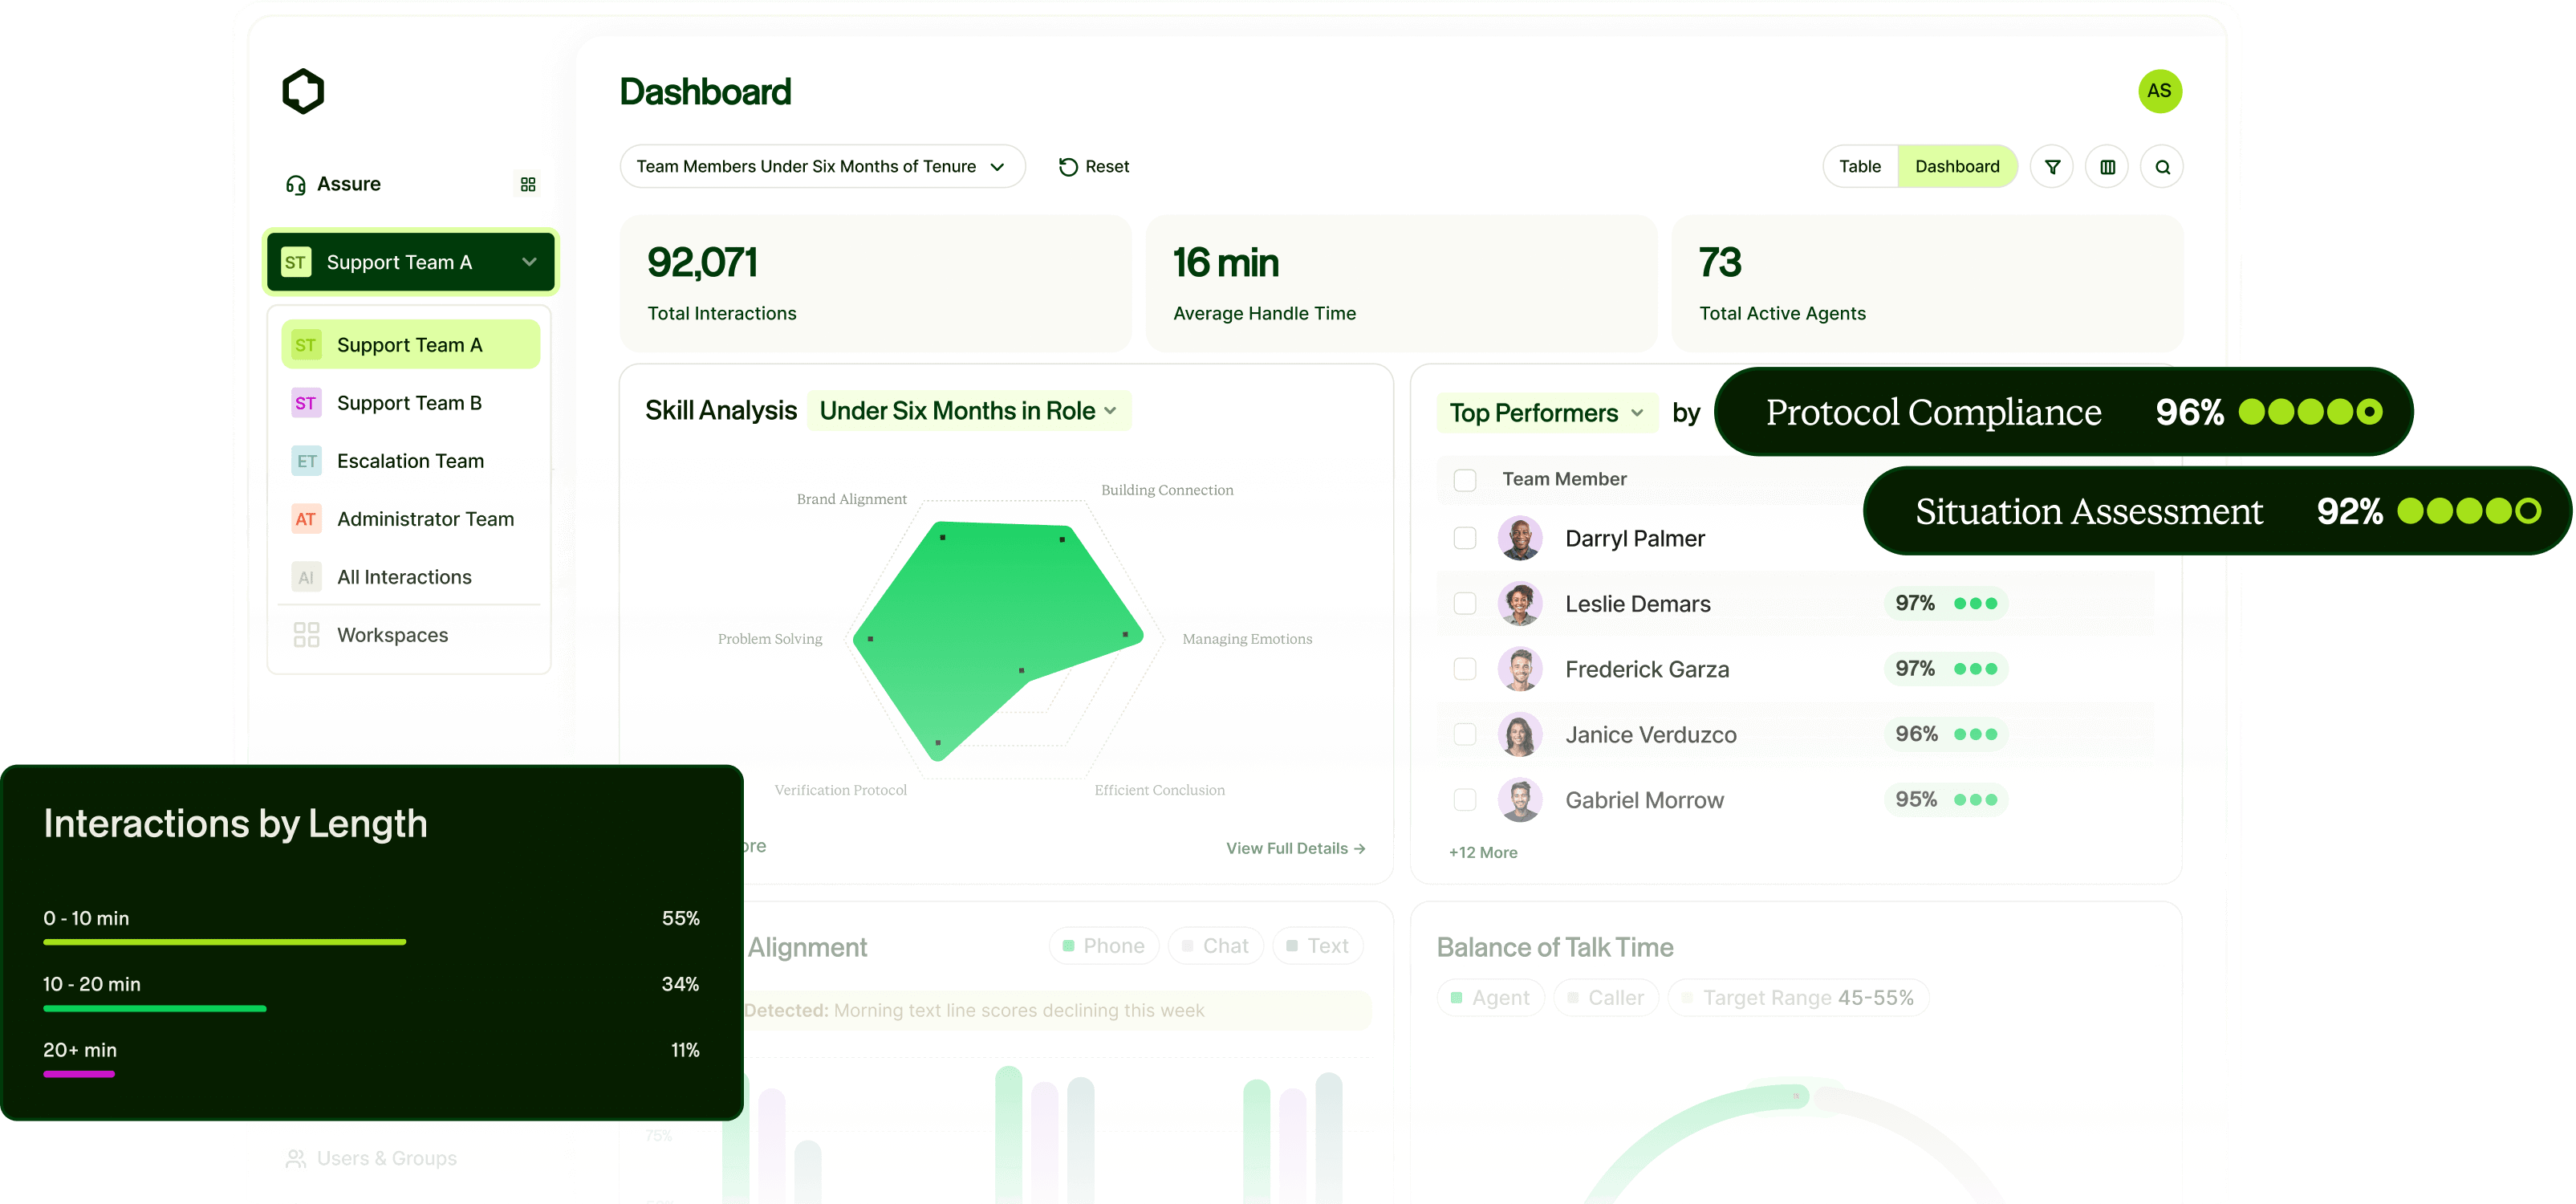Screen dimensions: 2576x1204
Task: Click the AI badge for All Interactions
Action: click(x=306, y=577)
